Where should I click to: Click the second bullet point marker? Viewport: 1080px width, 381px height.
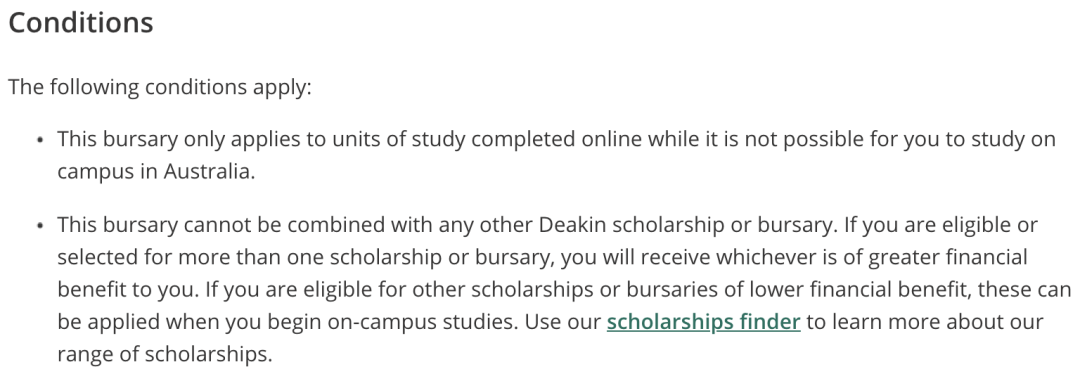coord(40,226)
